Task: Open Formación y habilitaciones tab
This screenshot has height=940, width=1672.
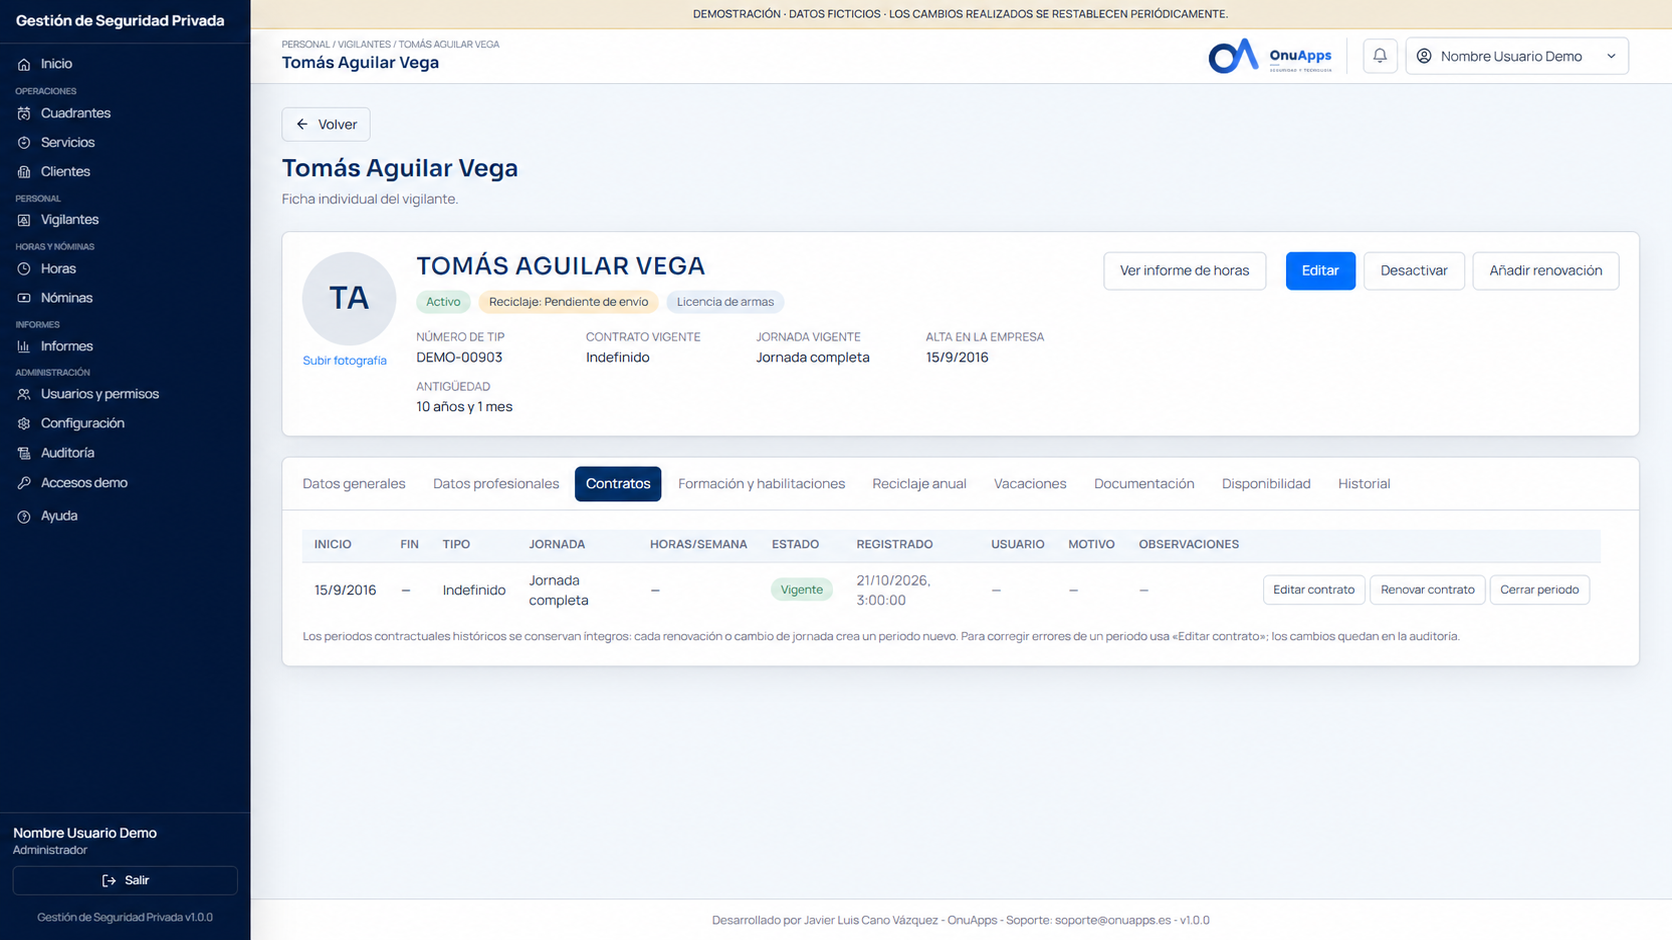Action: click(x=761, y=484)
